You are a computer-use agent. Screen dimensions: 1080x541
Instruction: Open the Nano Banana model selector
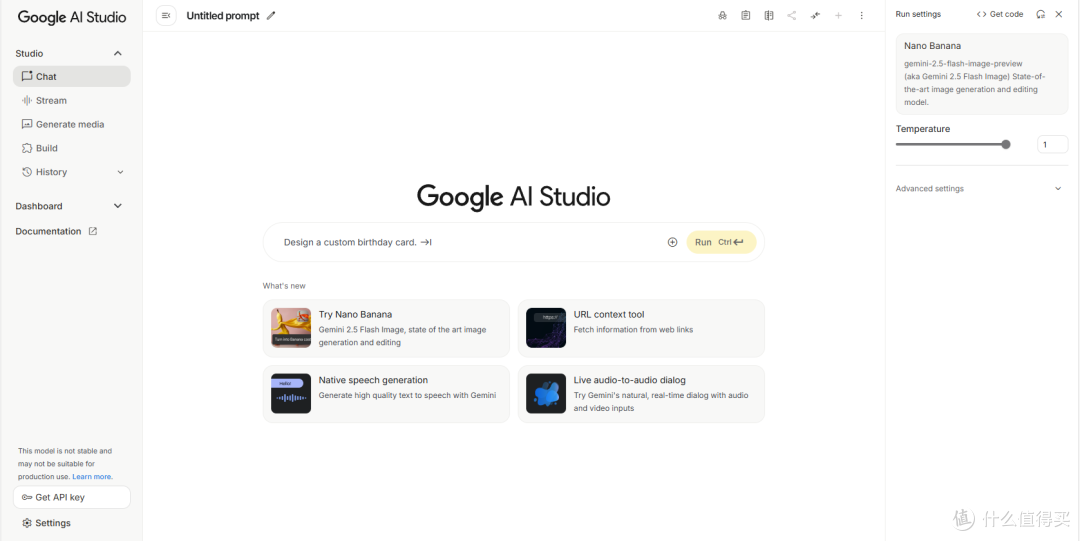click(x=982, y=74)
